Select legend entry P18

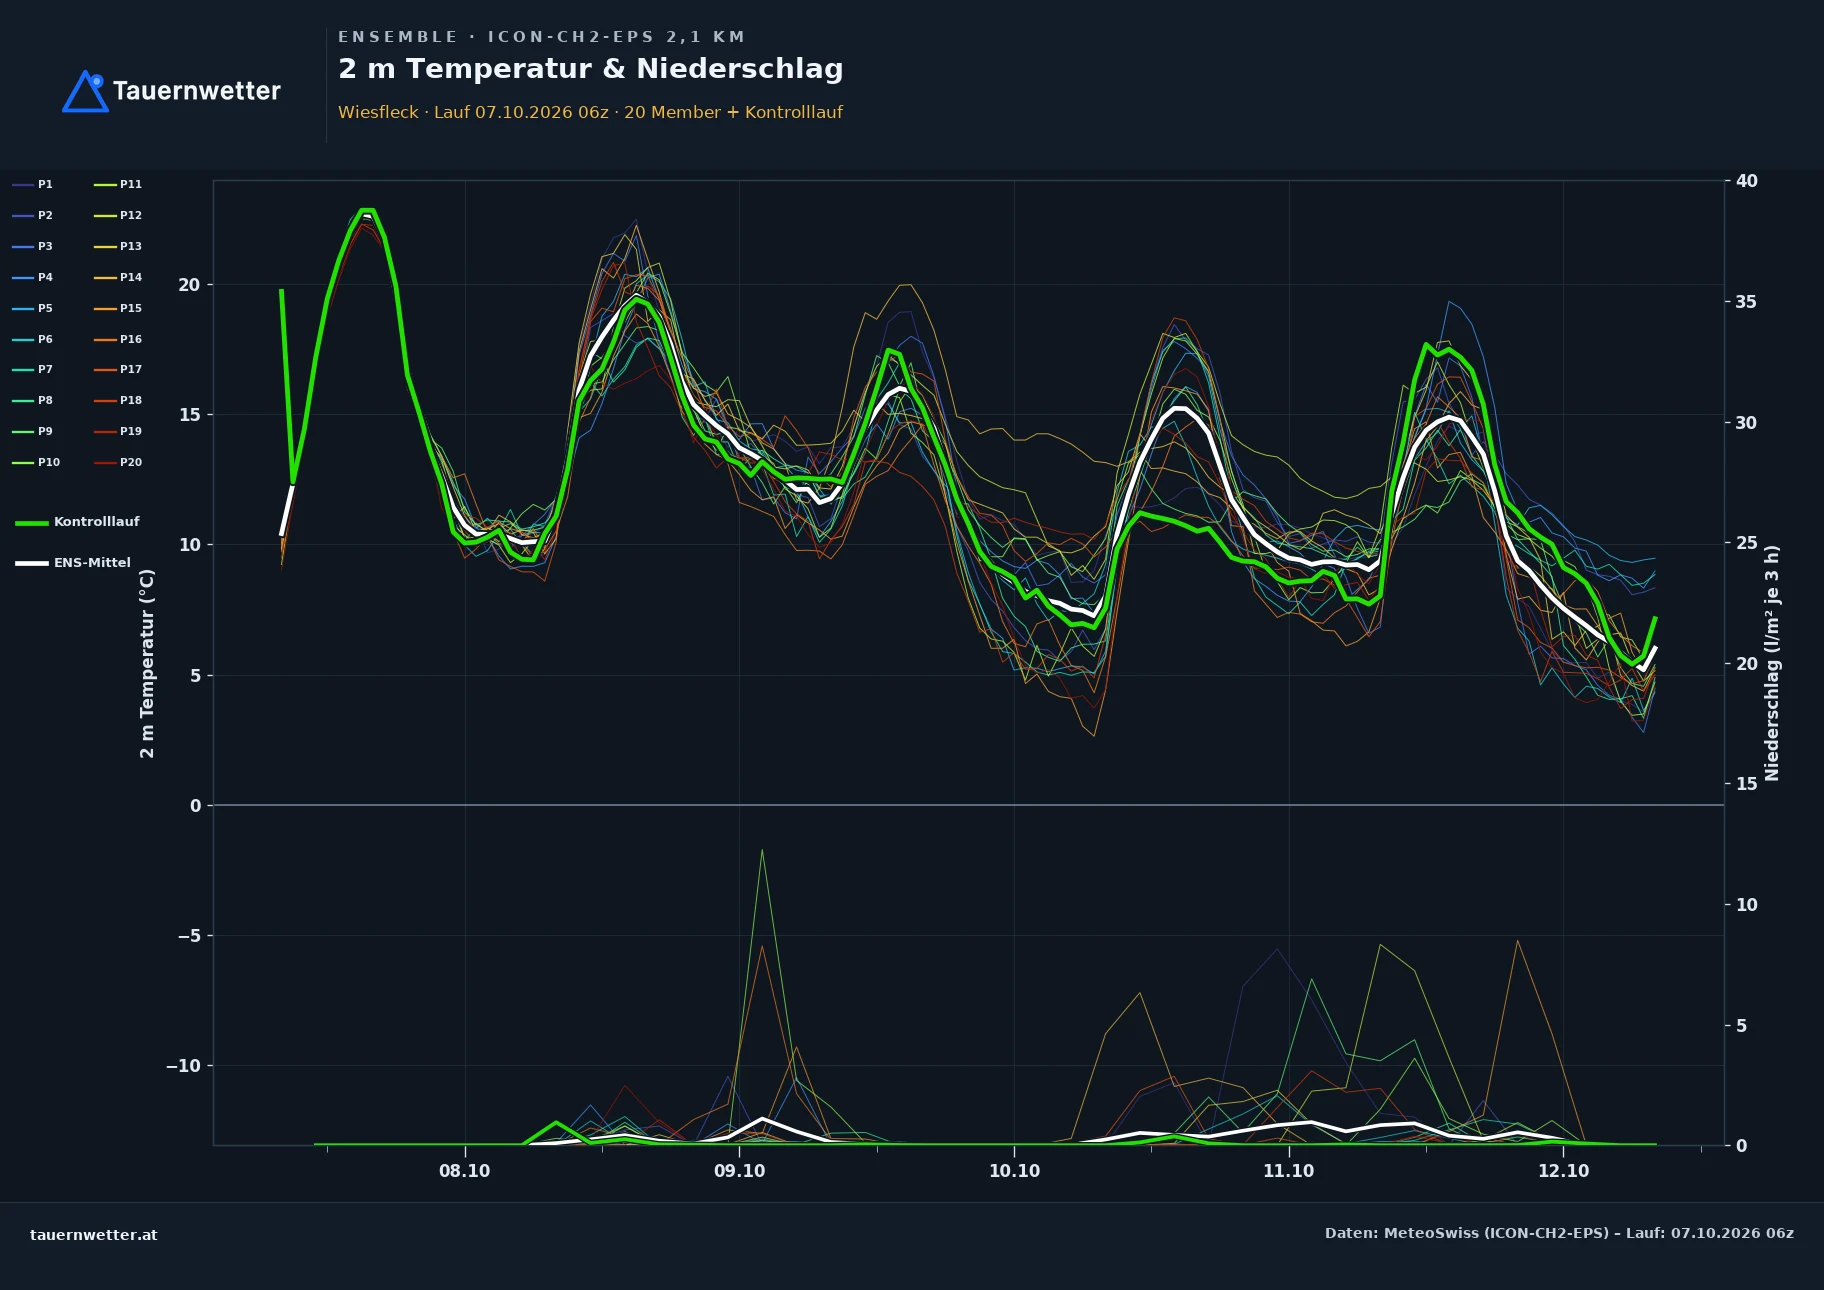118,400
